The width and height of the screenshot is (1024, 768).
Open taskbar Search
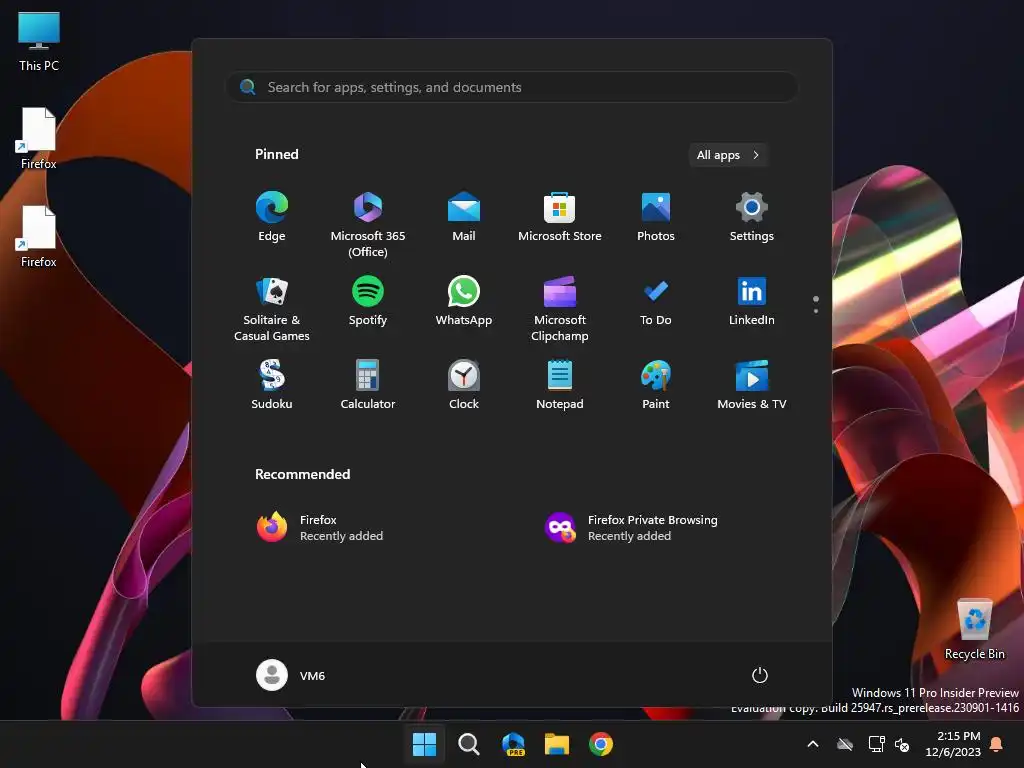pos(469,744)
